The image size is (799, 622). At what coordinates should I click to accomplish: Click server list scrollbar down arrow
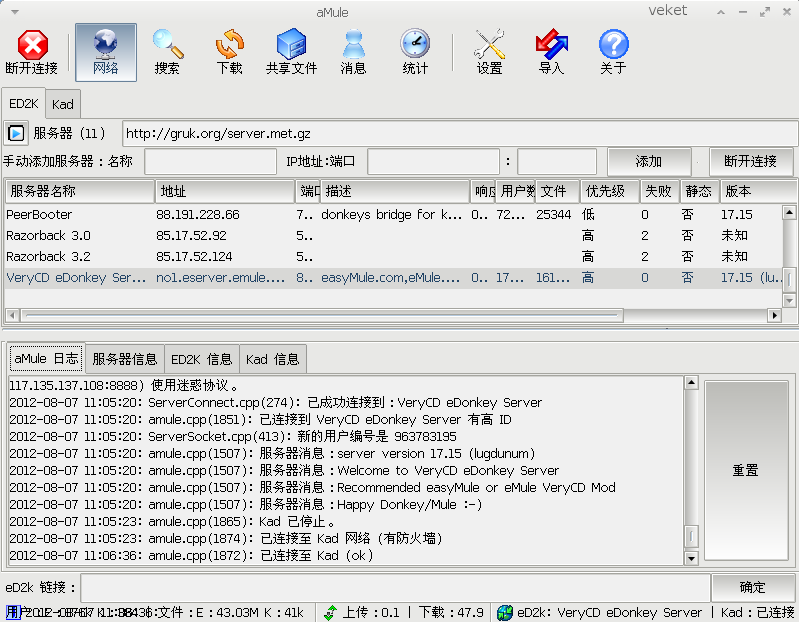pos(789,301)
